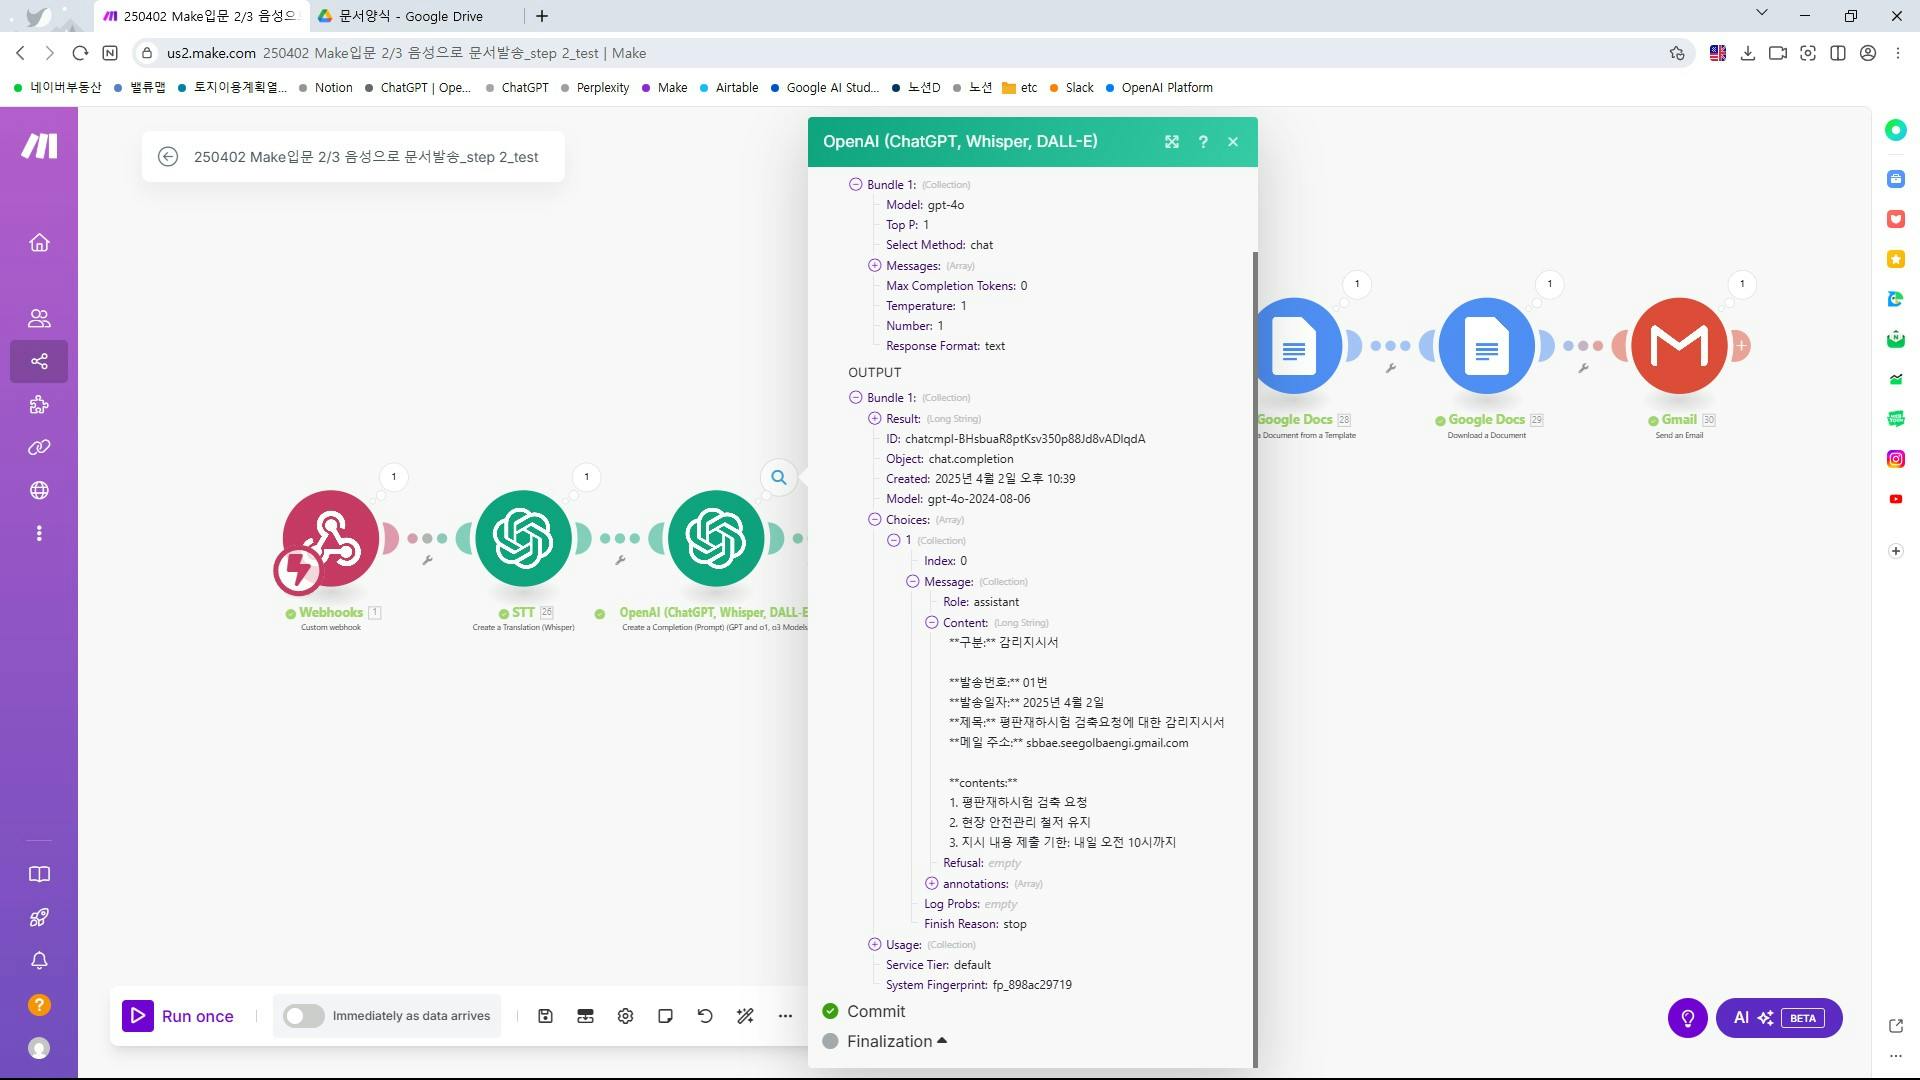Expand the Usage collection
The height and width of the screenshot is (1080, 1920).
[875, 945]
